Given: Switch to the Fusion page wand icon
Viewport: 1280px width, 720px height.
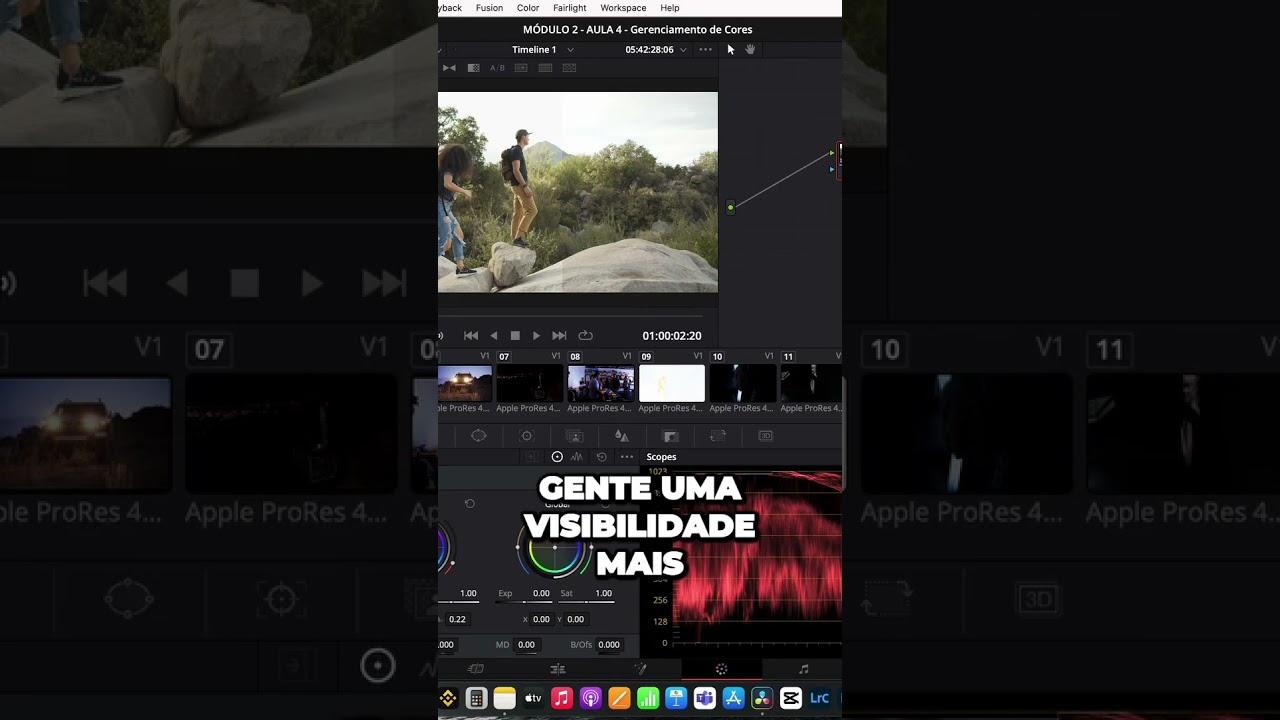Looking at the screenshot, I should pyautogui.click(x=640, y=669).
